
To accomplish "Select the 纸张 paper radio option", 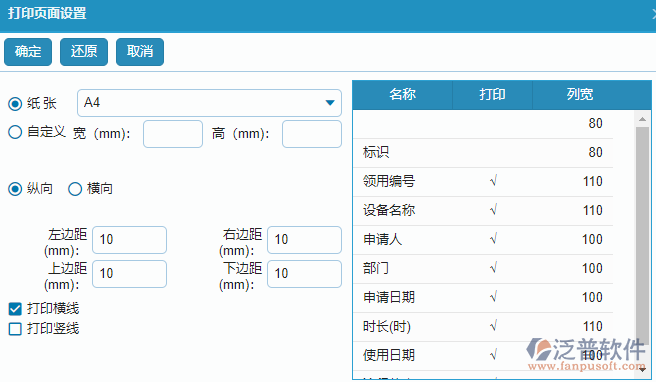I will coord(15,104).
